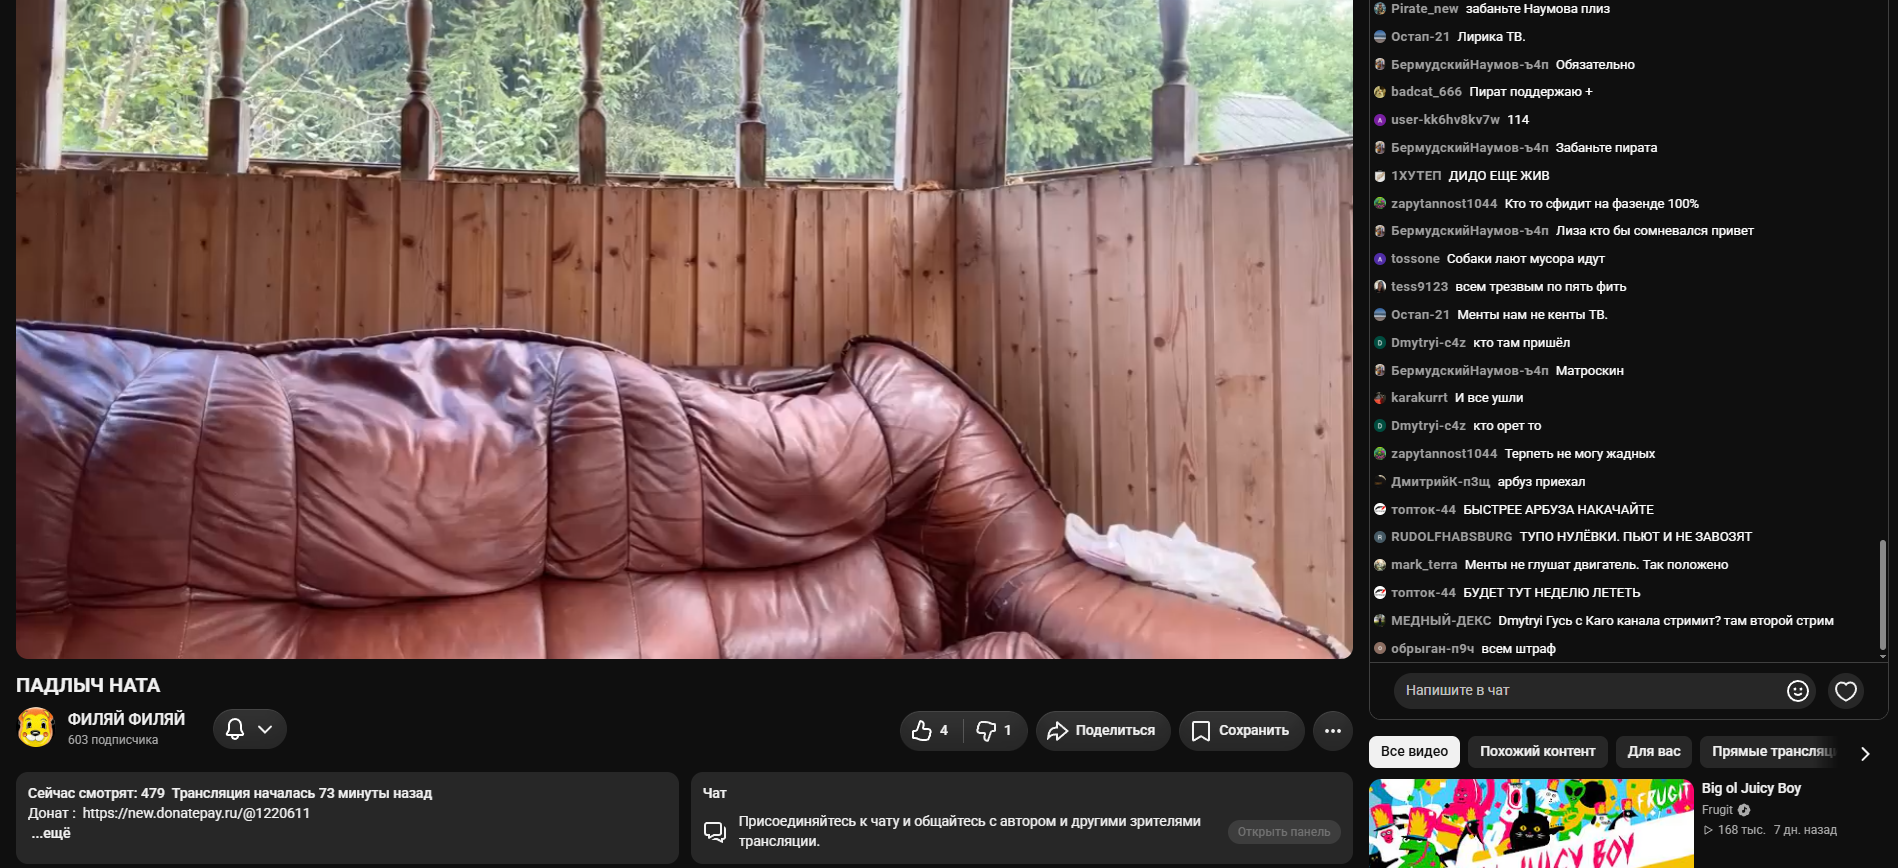Click the ФИЛЯЙ ФИЛЯЙ channel avatar

point(36,728)
